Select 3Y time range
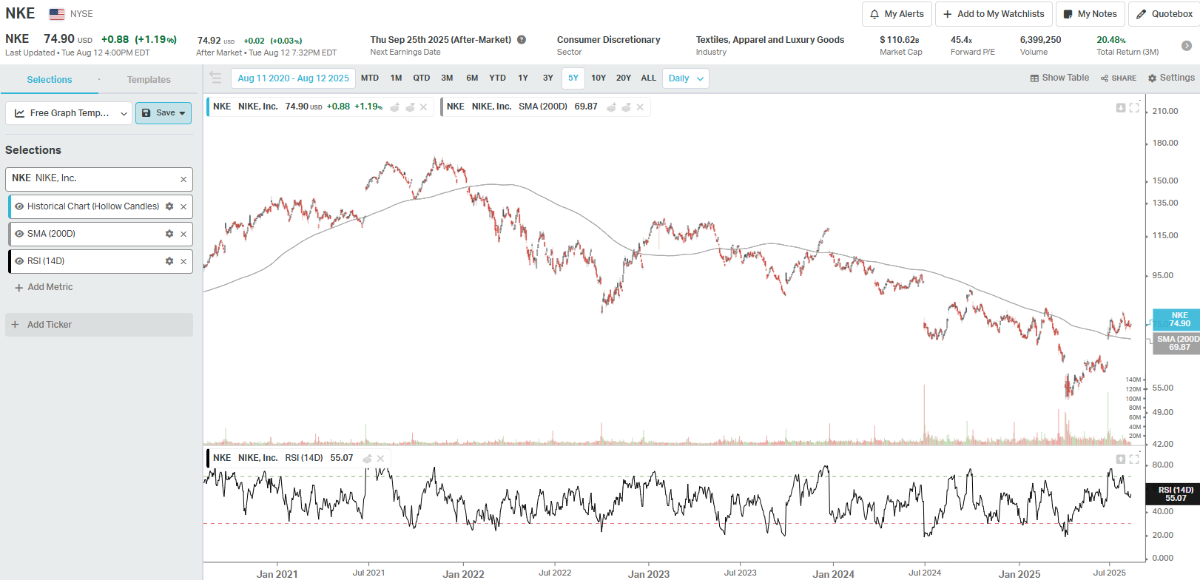The width and height of the screenshot is (1200, 580). [547, 78]
